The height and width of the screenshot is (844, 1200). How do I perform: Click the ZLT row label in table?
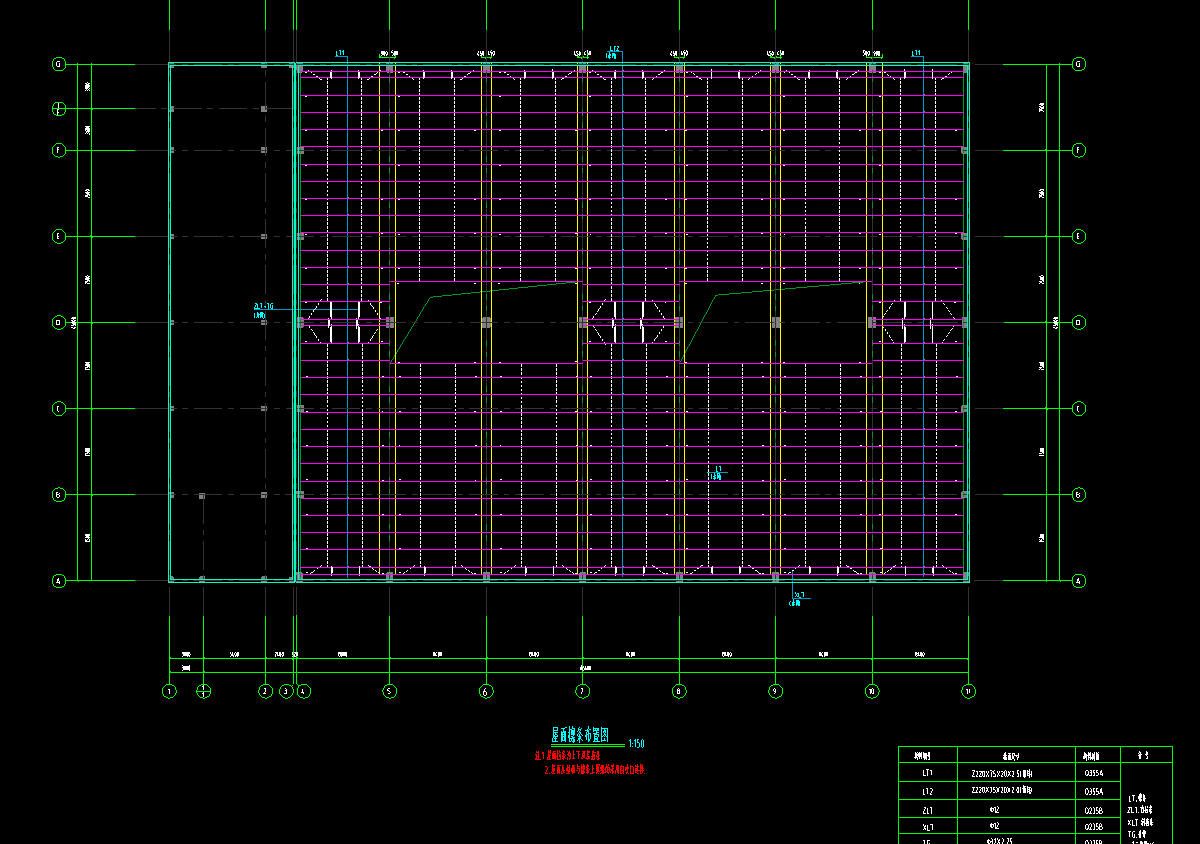[x=928, y=810]
